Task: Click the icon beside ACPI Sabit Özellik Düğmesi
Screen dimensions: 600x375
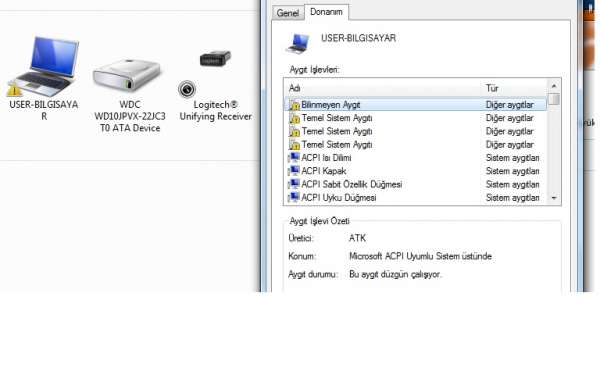Action: pos(294,184)
